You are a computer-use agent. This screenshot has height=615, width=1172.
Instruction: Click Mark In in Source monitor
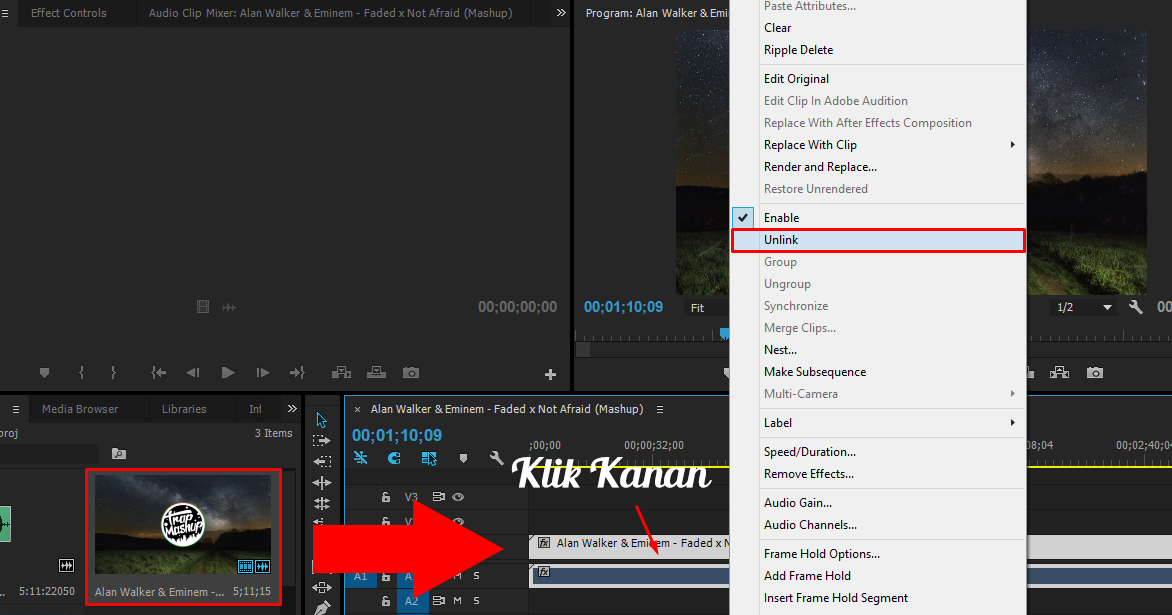tap(81, 372)
